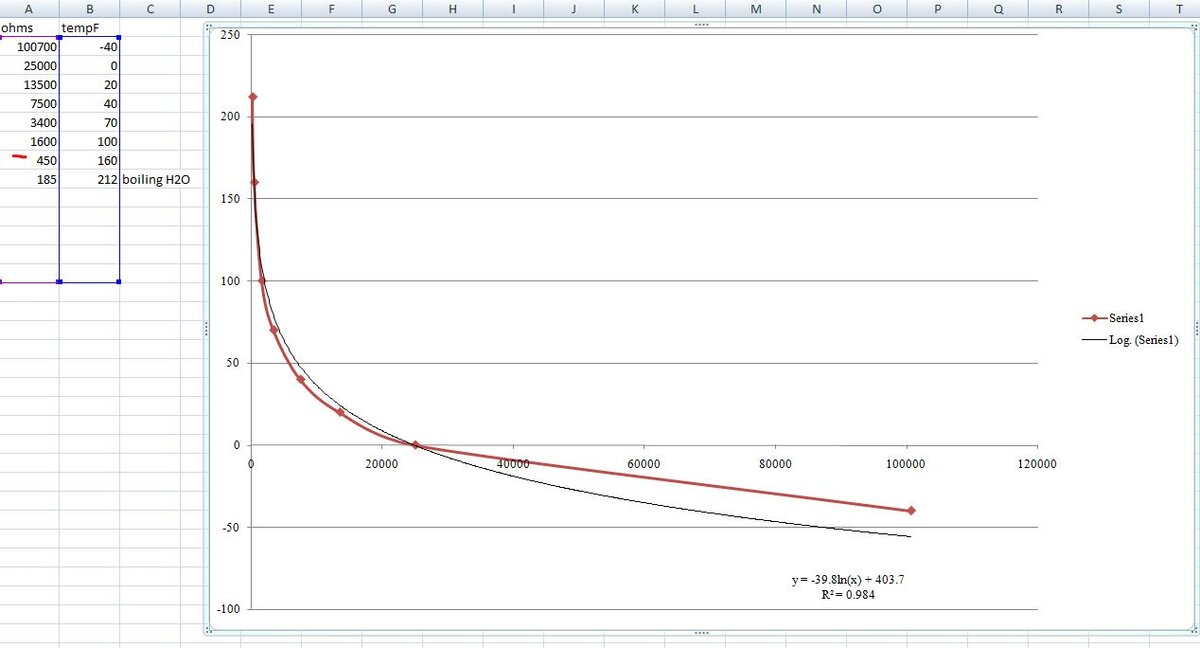Click the chart's top edge resize handle

pyautogui.click(x=701, y=25)
